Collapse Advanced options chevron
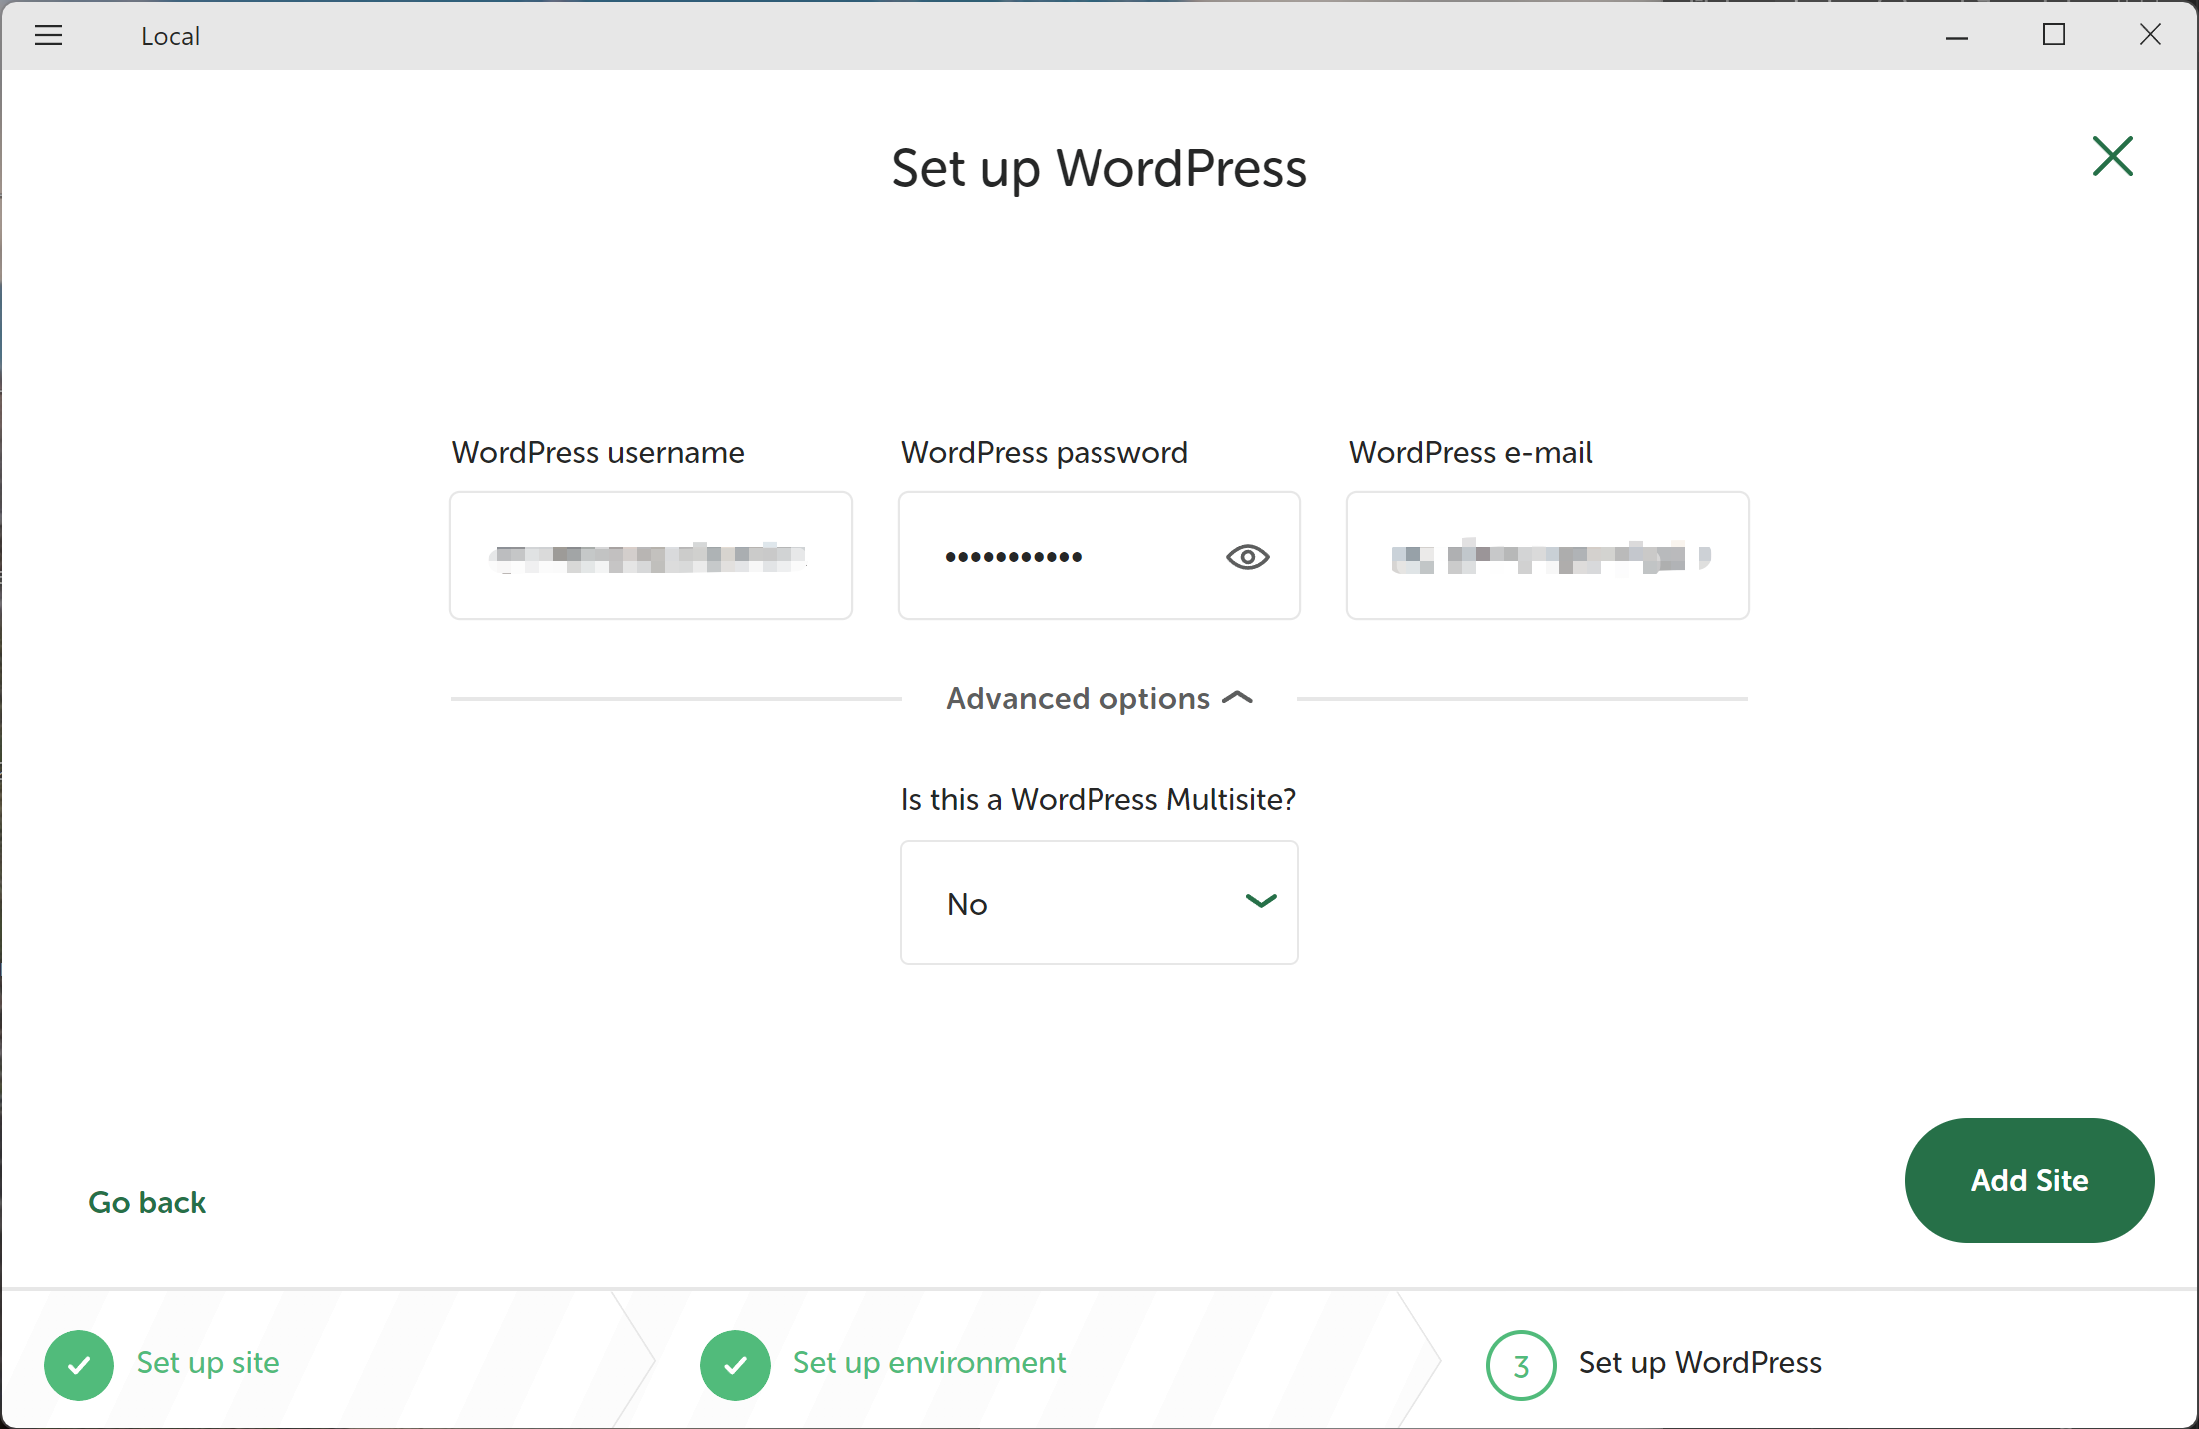 click(1237, 698)
